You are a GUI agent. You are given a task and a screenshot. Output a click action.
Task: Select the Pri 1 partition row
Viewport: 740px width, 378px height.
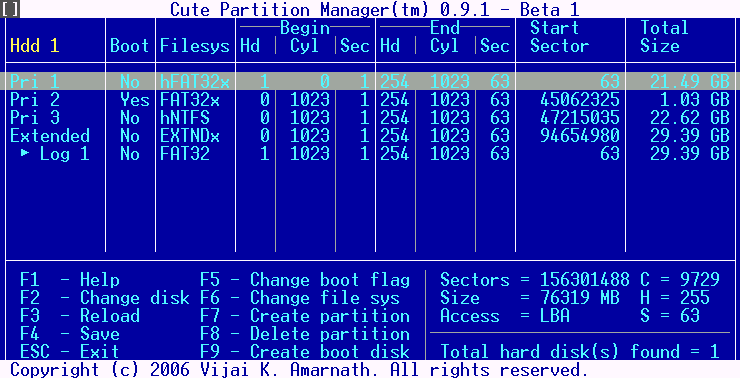(370, 82)
